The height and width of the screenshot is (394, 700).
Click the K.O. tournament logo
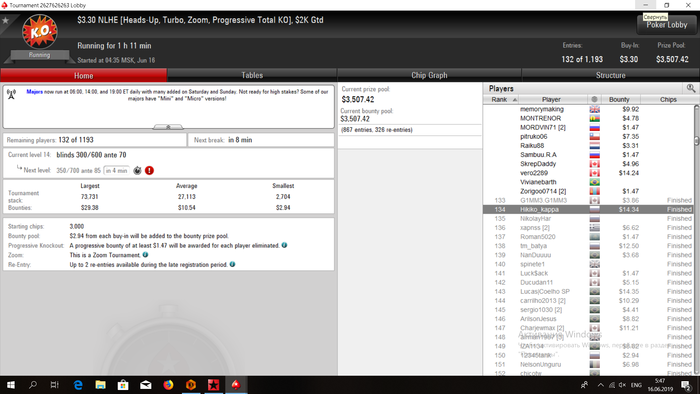click(40, 31)
